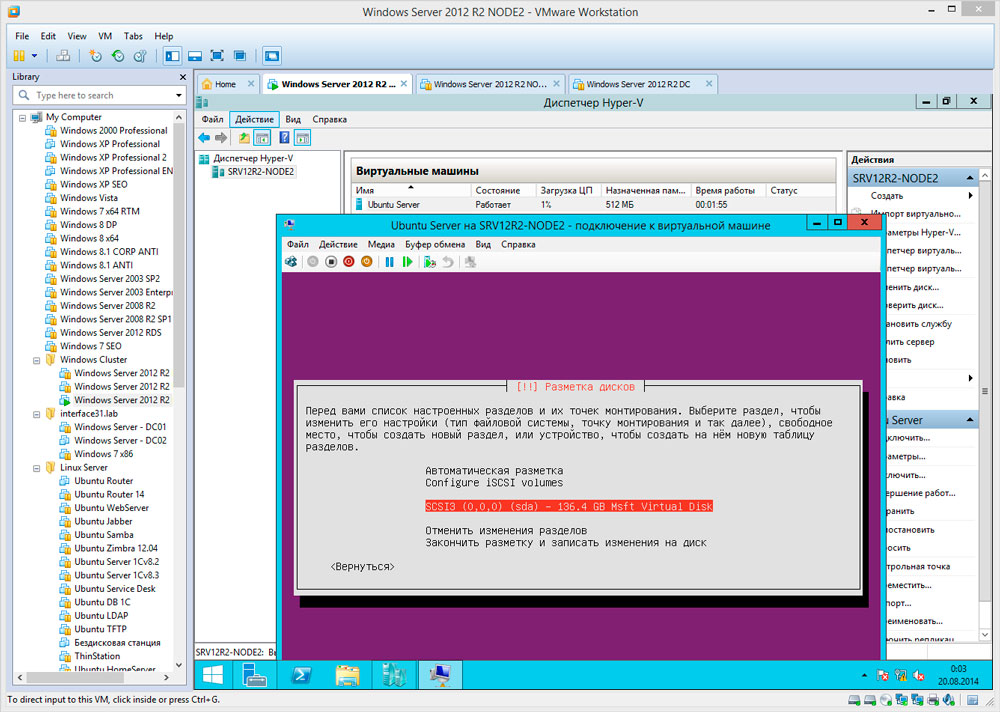The width and height of the screenshot is (1000, 712).
Task: Sort virtual machines by Состояние column
Action: [497, 190]
